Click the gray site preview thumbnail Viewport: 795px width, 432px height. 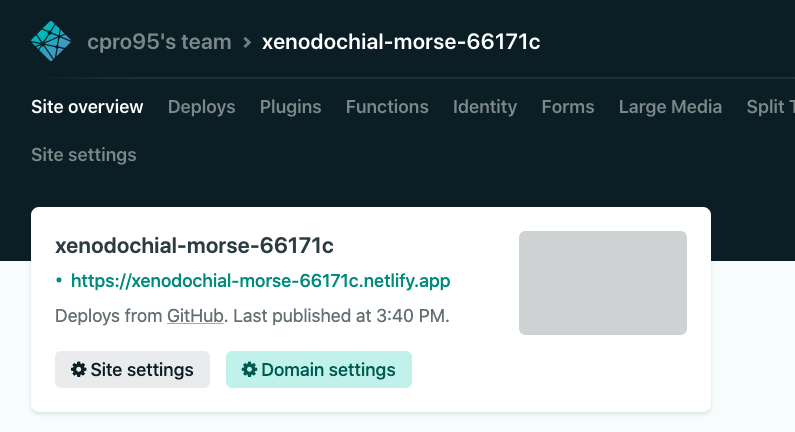[603, 283]
